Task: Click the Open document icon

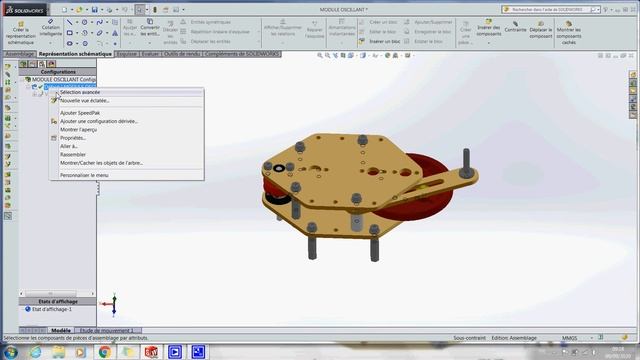Action: click(x=79, y=9)
